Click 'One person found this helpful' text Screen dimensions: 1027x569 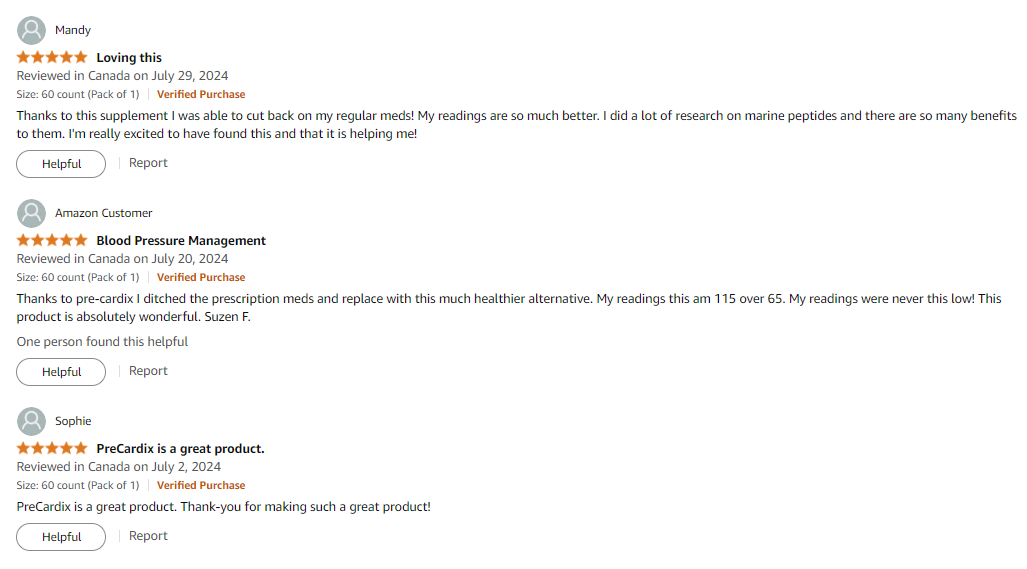coord(102,342)
